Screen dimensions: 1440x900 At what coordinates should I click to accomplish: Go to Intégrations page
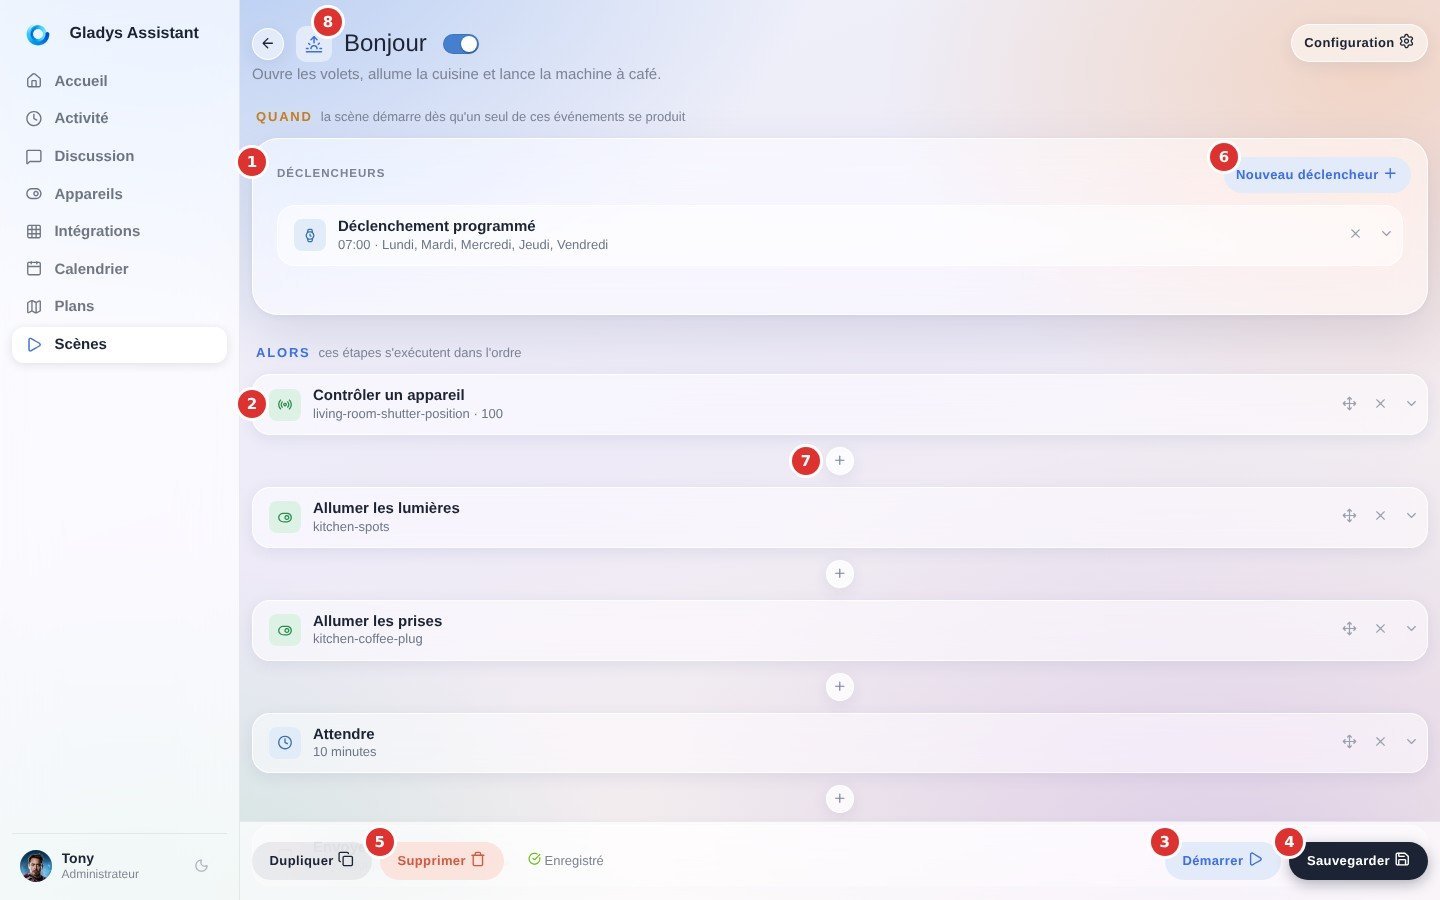119,231
